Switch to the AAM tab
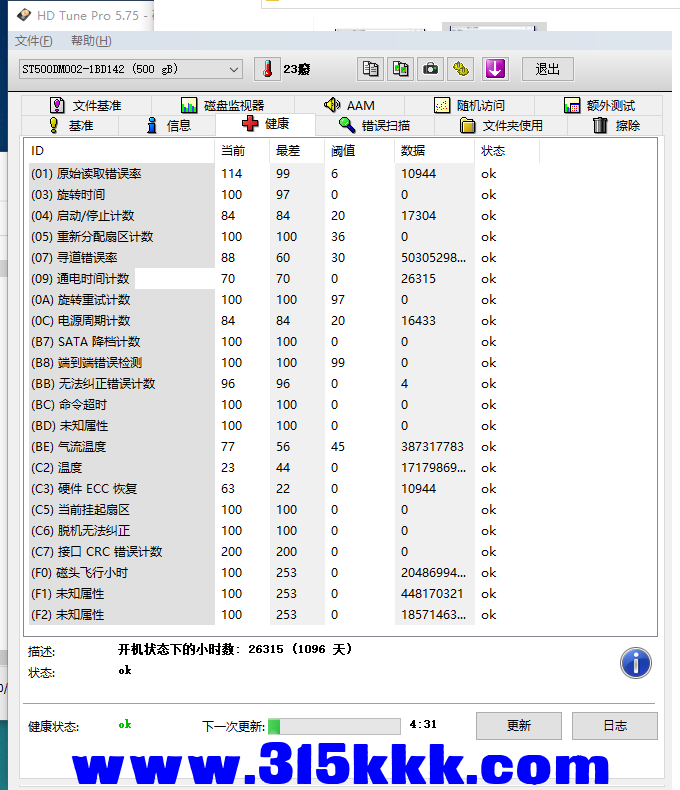 click(350, 105)
